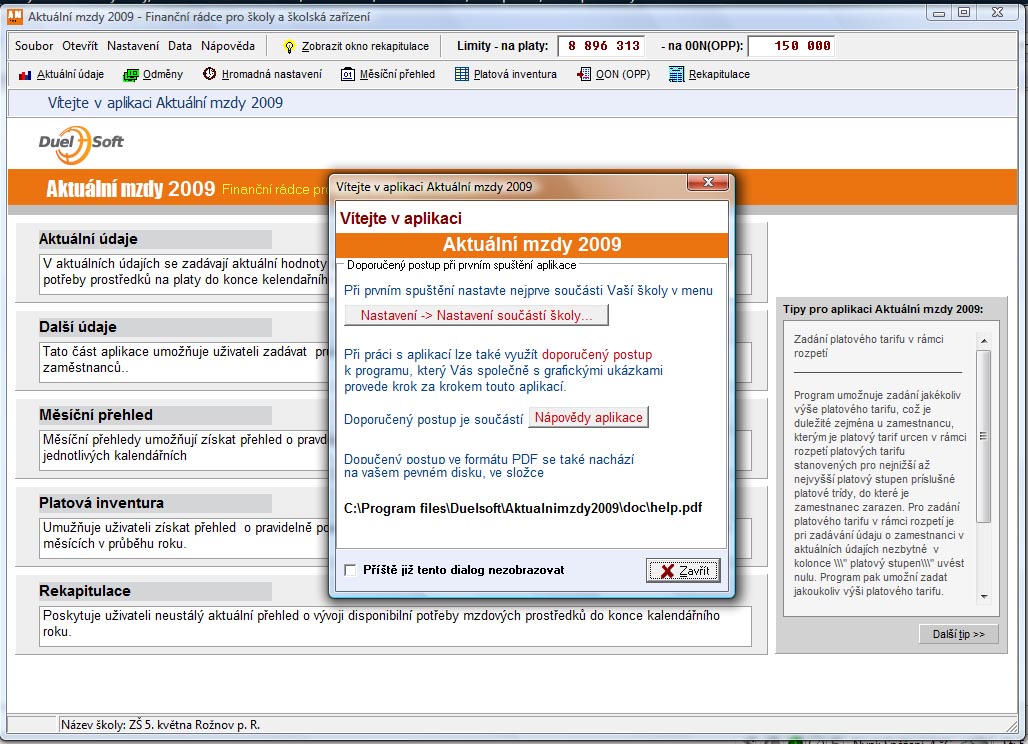Image resolution: width=1028 pixels, height=744 pixels.
Task: Open the Data menu
Action: click(x=180, y=46)
